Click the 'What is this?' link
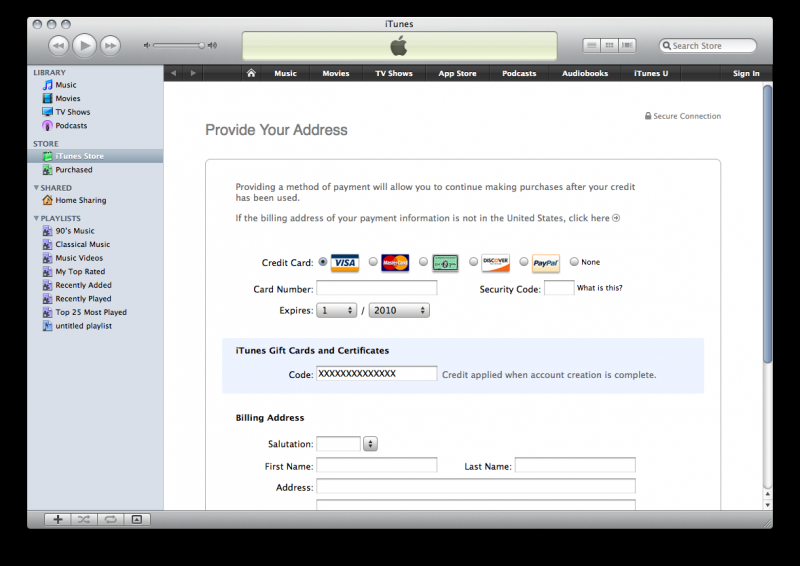 (x=599, y=288)
